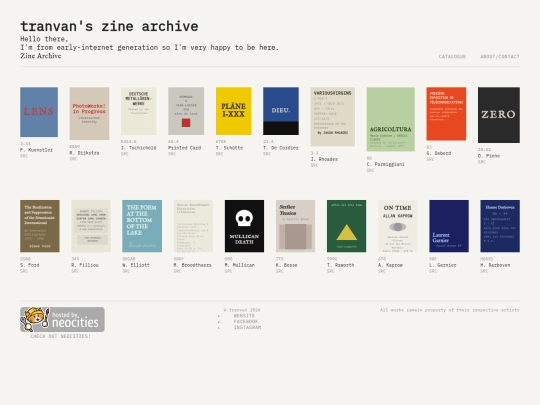The height and width of the screenshot is (405, 540).
Task: Select the artist name C. Parmiggiani
Action: click(x=385, y=164)
